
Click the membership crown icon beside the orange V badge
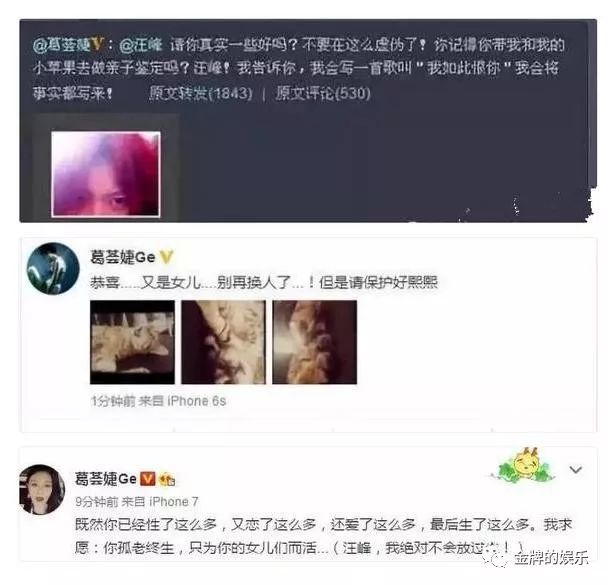click(x=167, y=480)
